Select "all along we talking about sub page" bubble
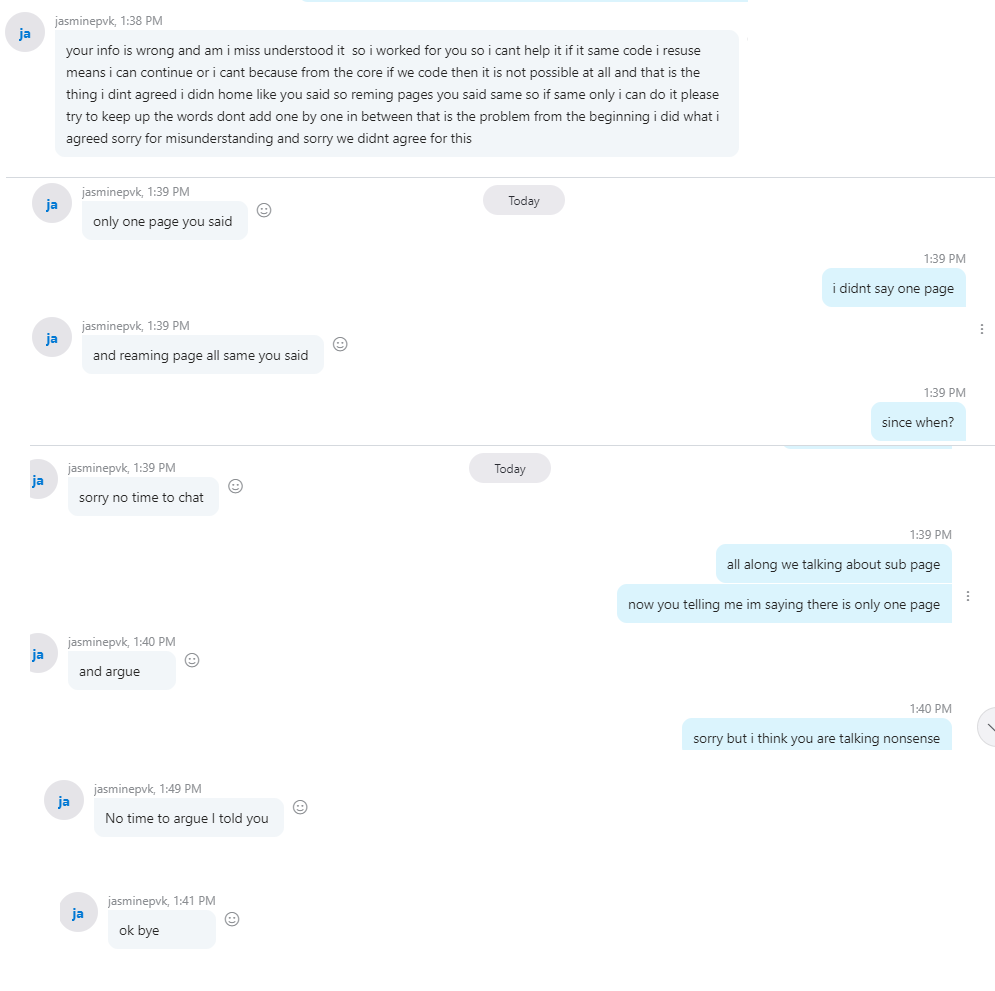The height and width of the screenshot is (991, 995). 833,564
